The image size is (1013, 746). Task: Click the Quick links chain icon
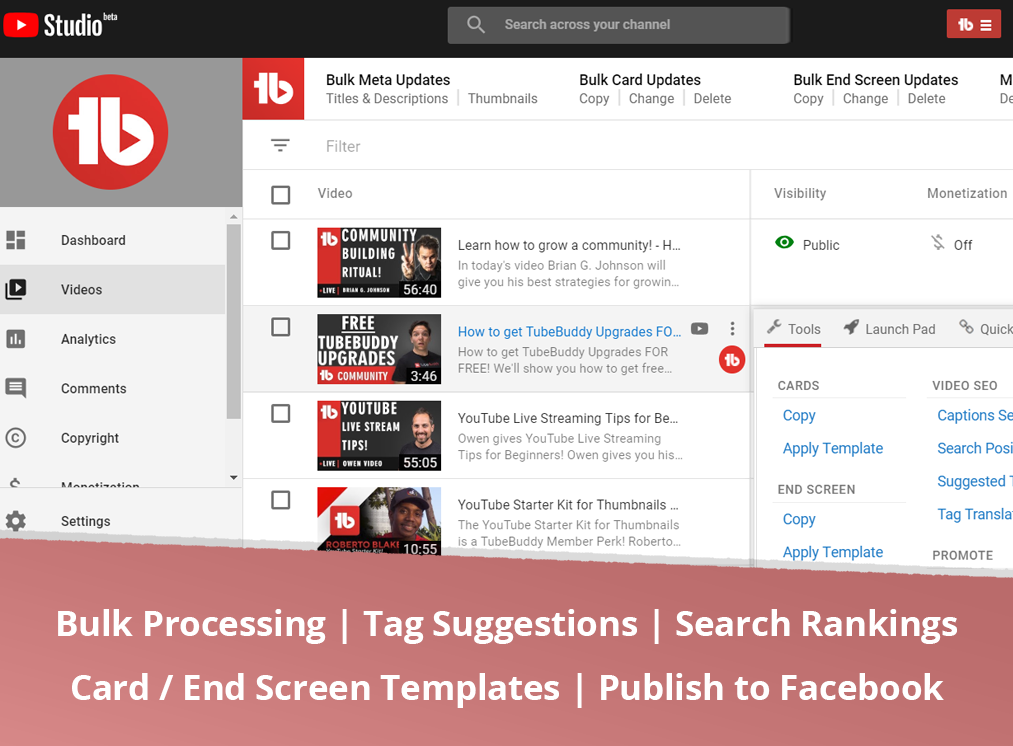coord(966,327)
